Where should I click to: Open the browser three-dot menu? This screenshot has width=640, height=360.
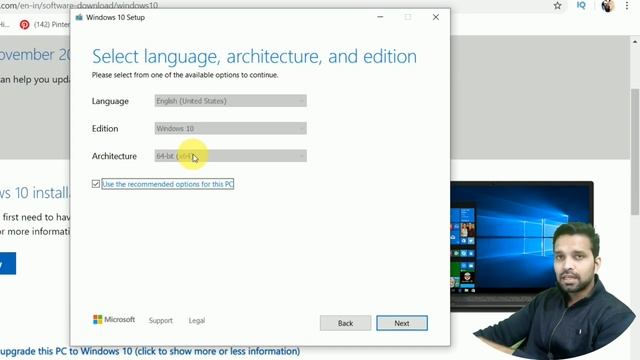[627, 6]
